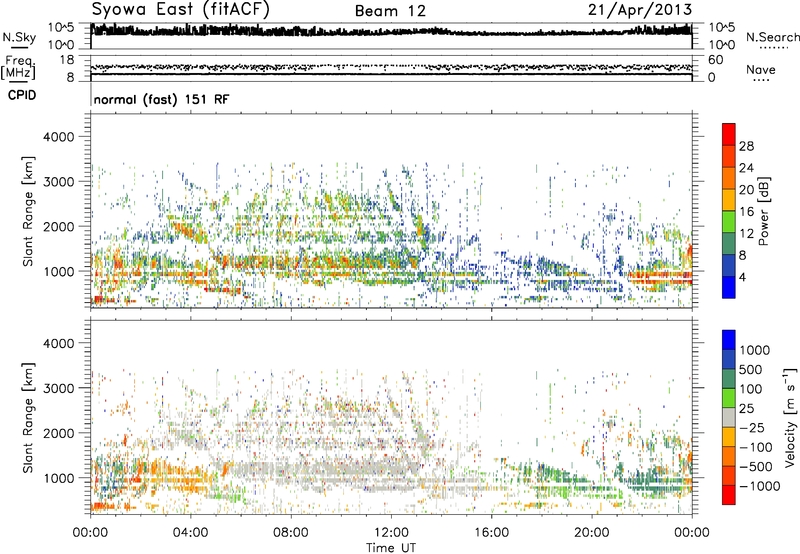Viewport: 800px width, 554px height.
Task: Click the 'N.Search' legend label
Action: pos(773,37)
